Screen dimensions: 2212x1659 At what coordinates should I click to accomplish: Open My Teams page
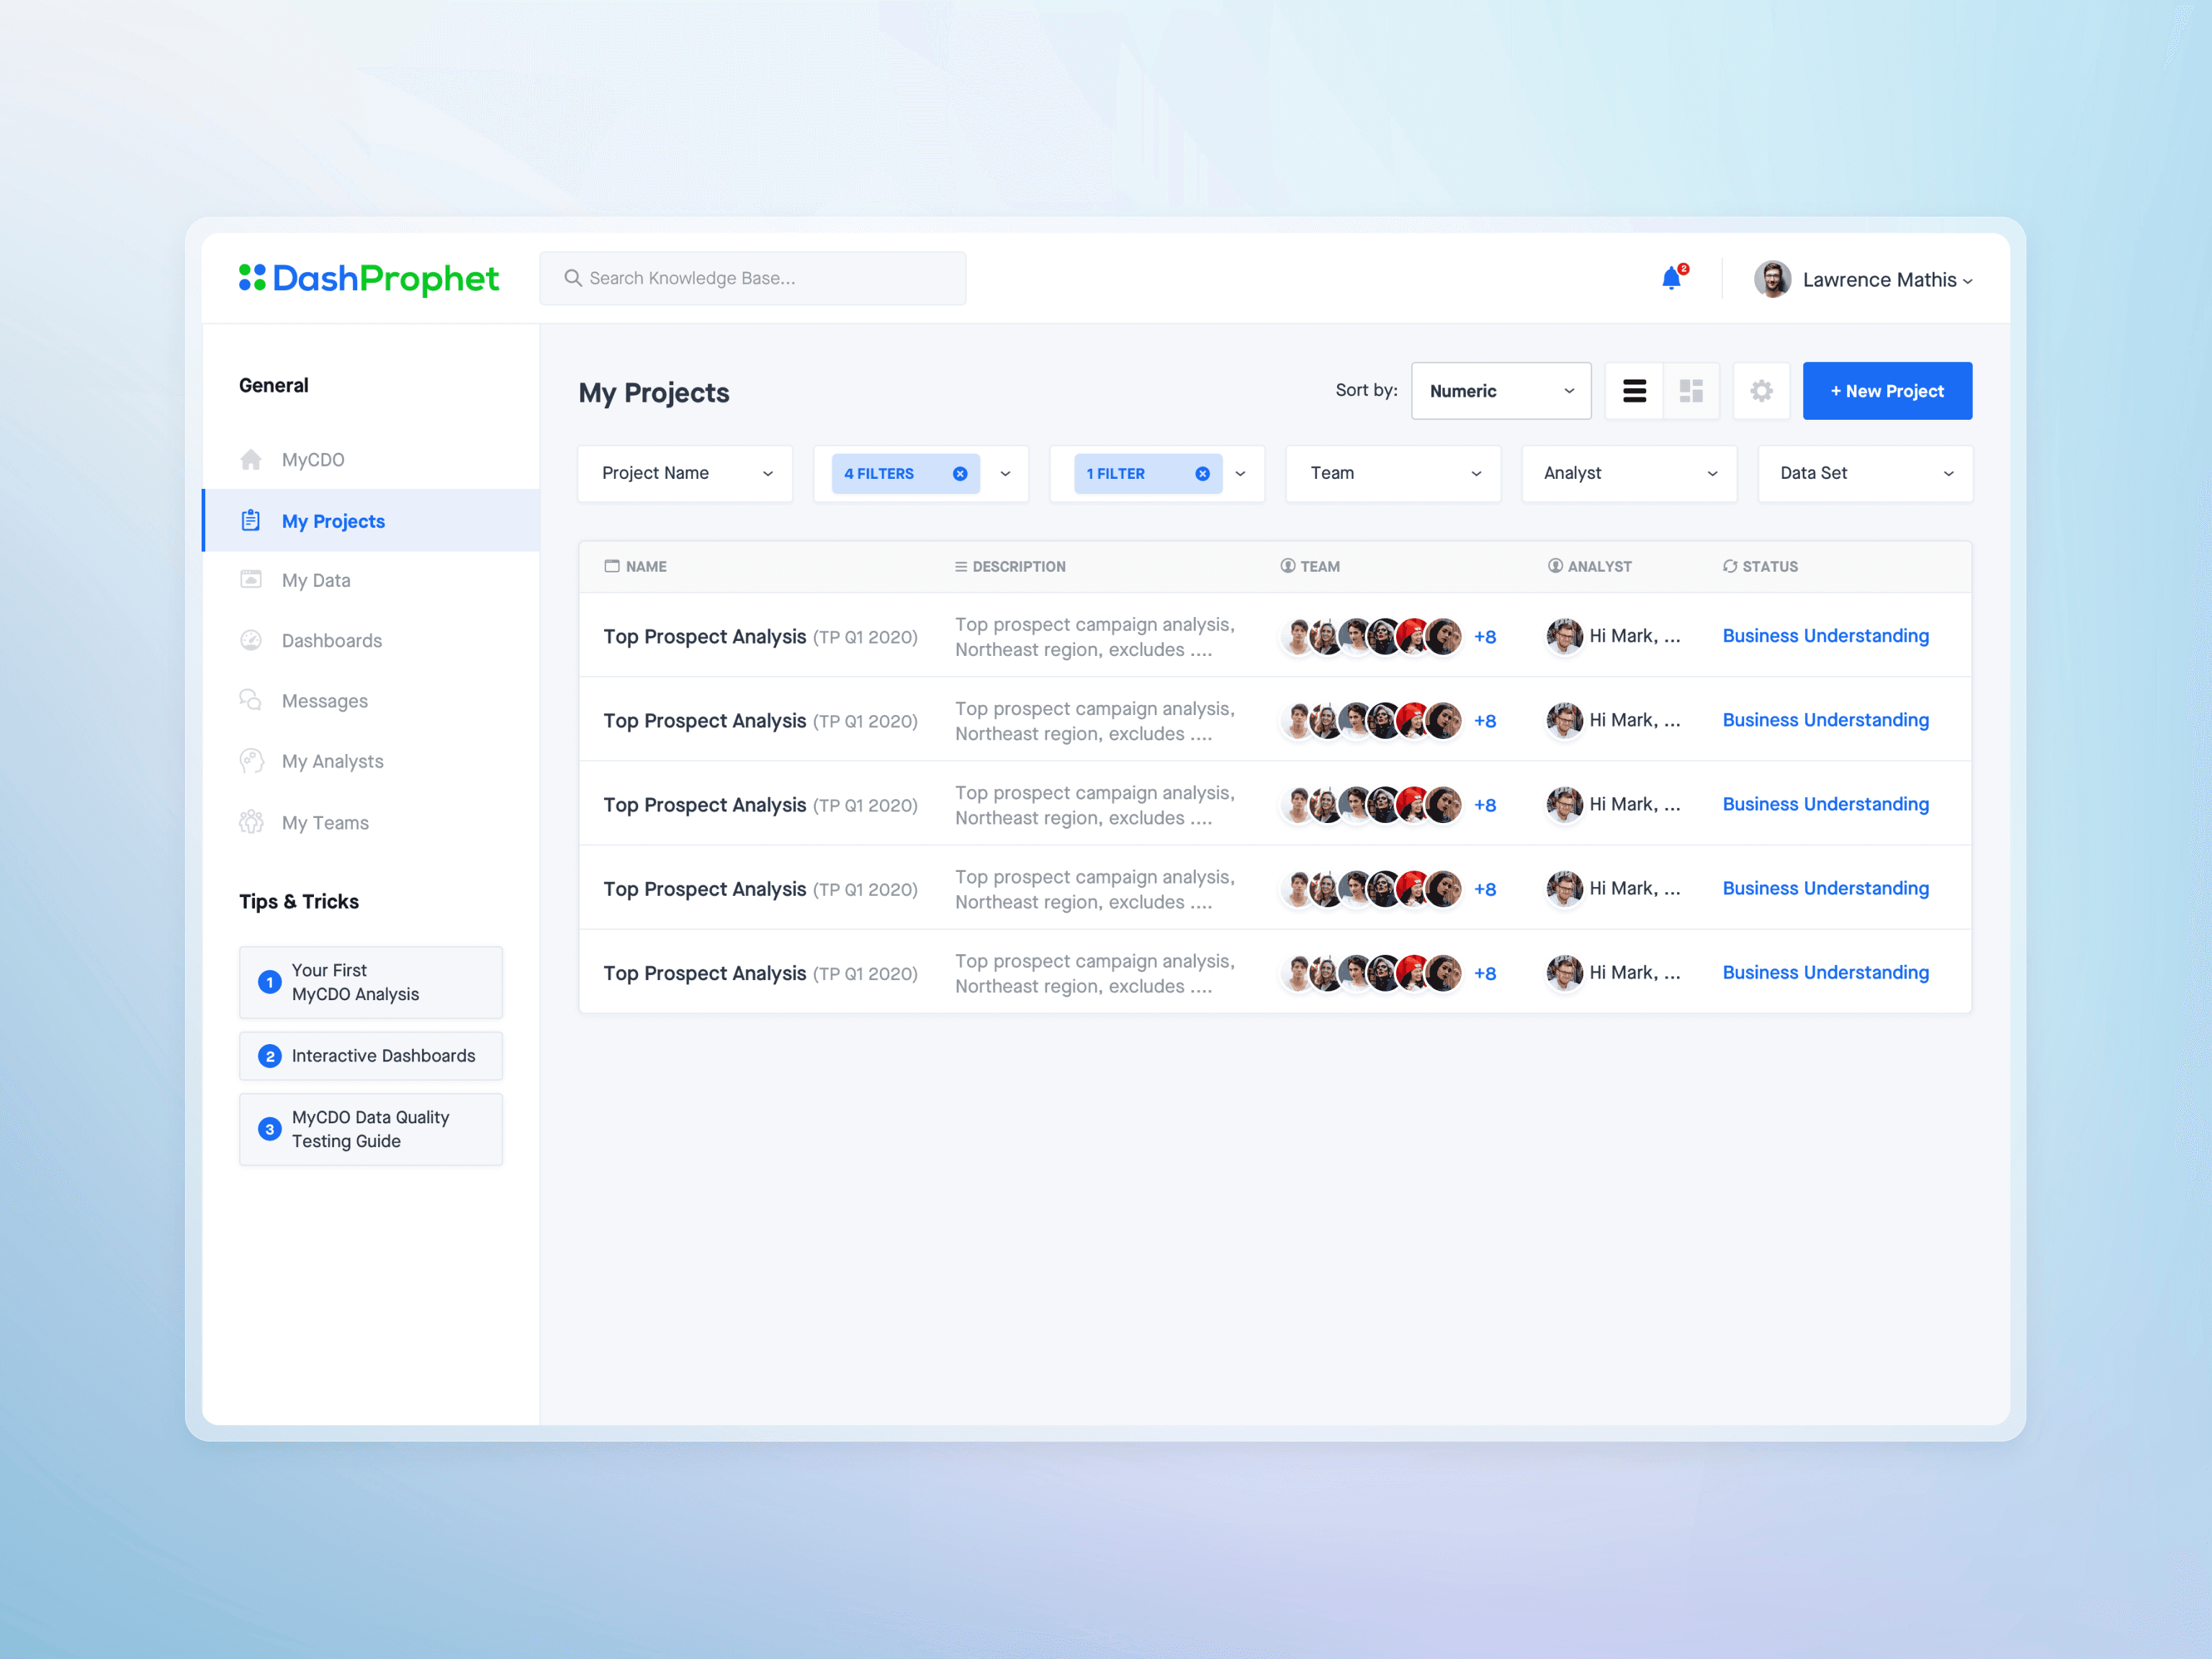point(325,823)
